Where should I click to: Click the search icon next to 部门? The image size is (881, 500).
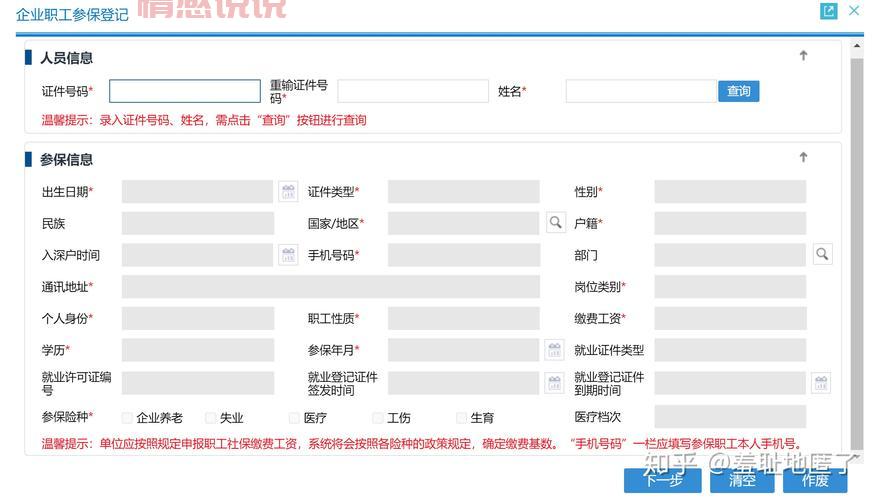click(822, 254)
